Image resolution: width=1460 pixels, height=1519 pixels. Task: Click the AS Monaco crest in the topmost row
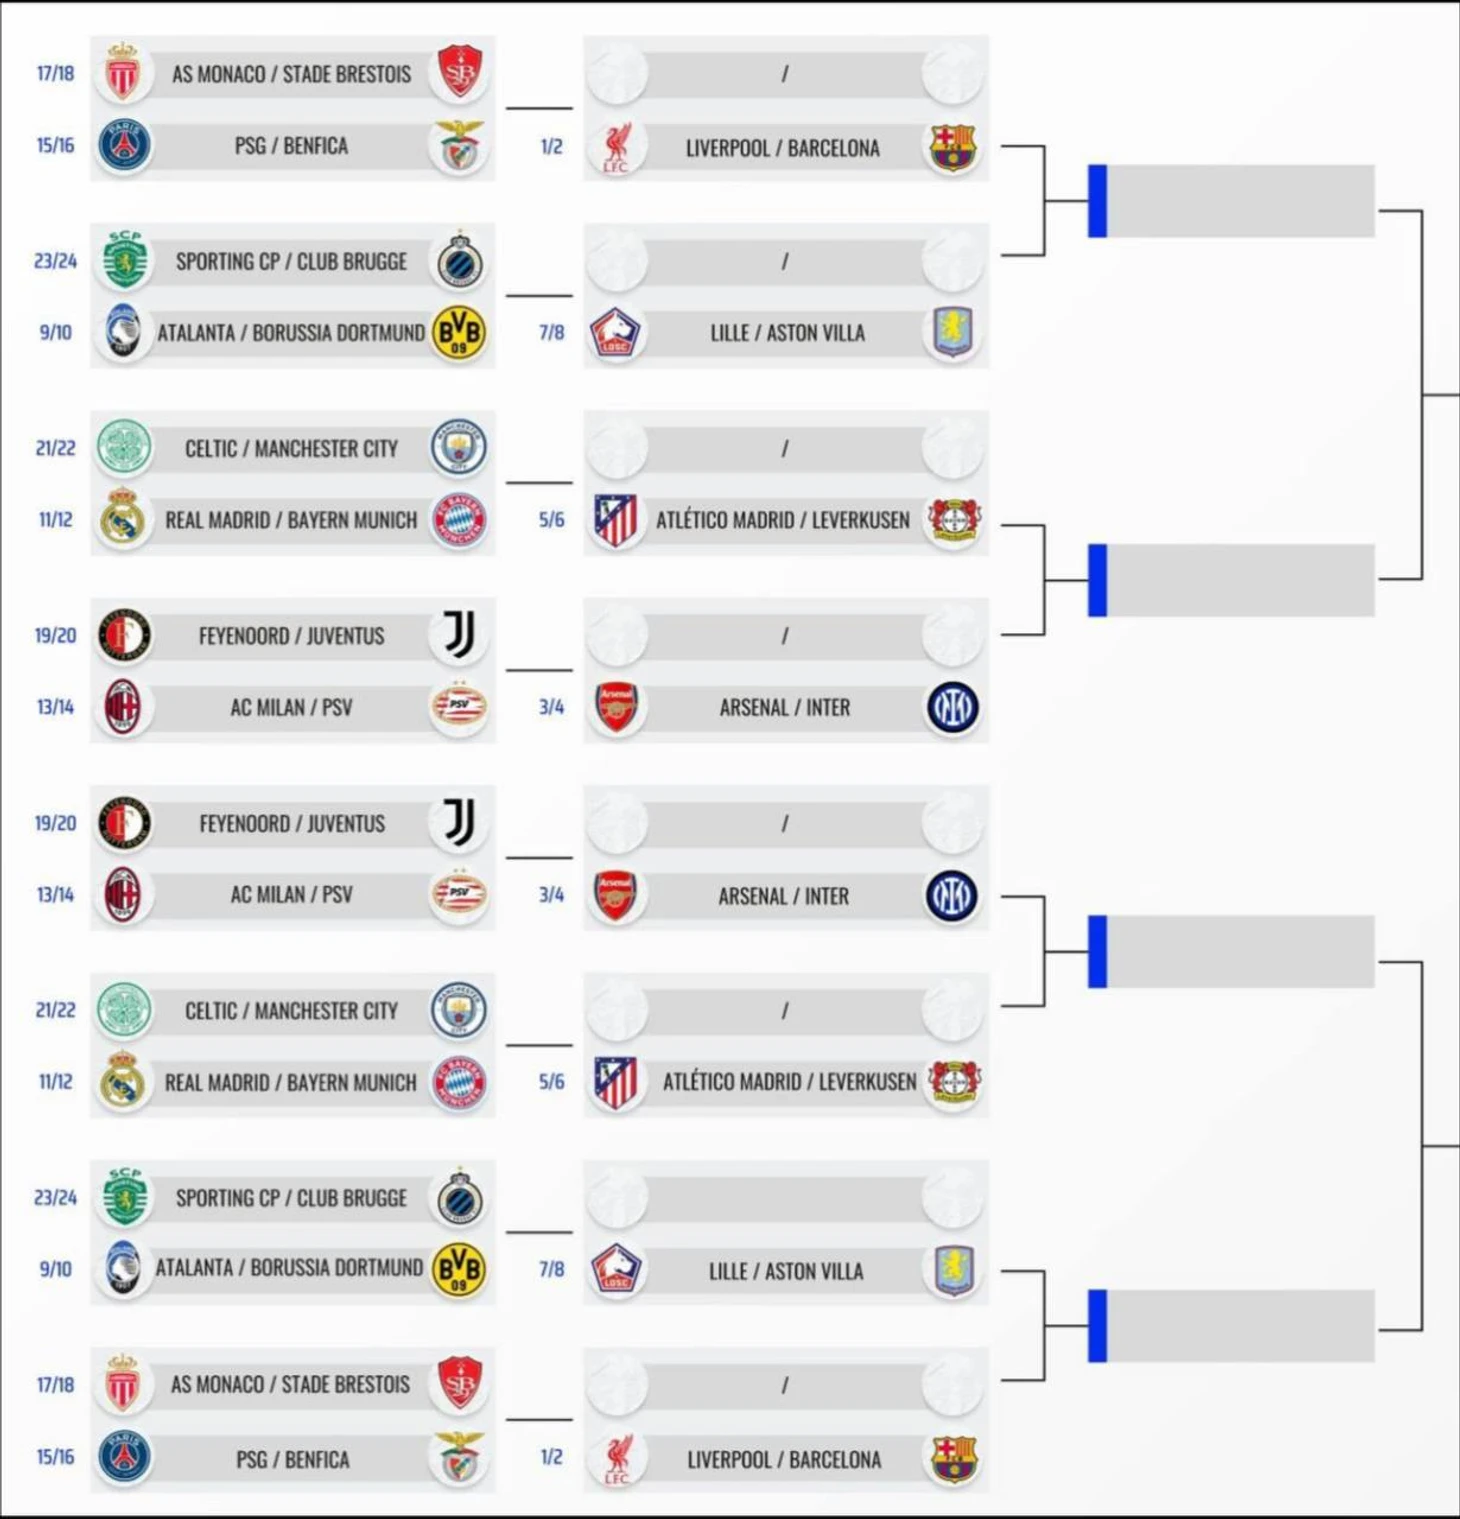123,72
